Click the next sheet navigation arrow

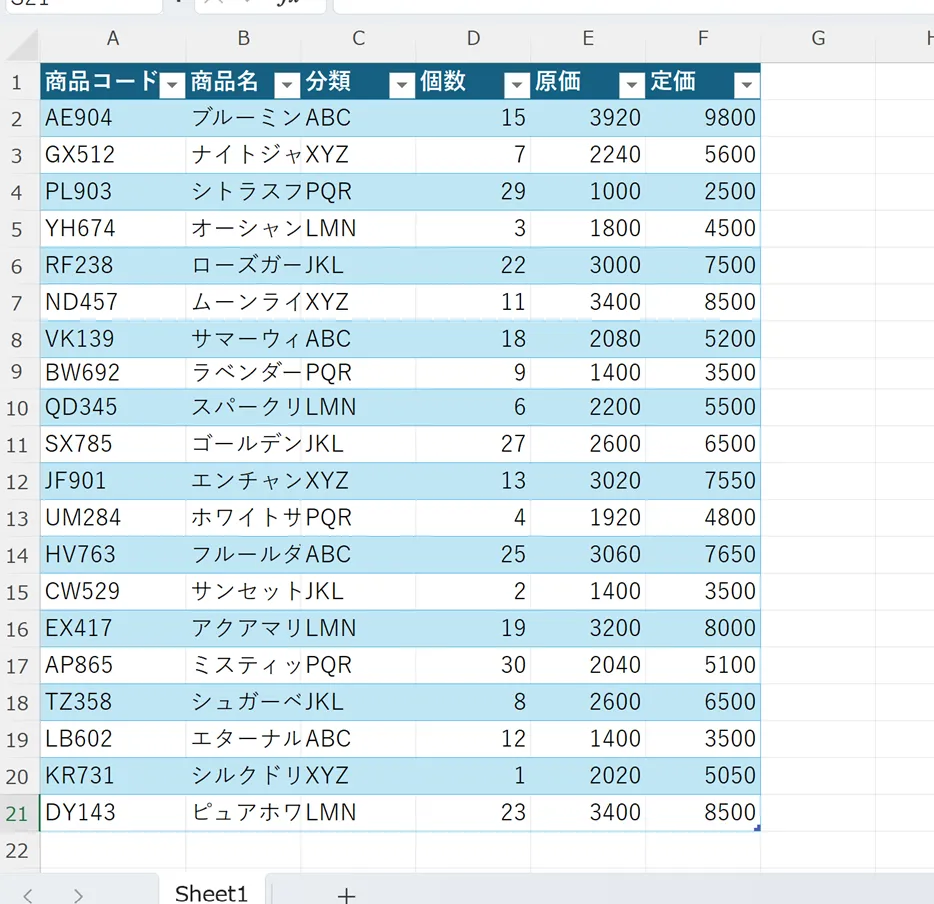click(78, 894)
